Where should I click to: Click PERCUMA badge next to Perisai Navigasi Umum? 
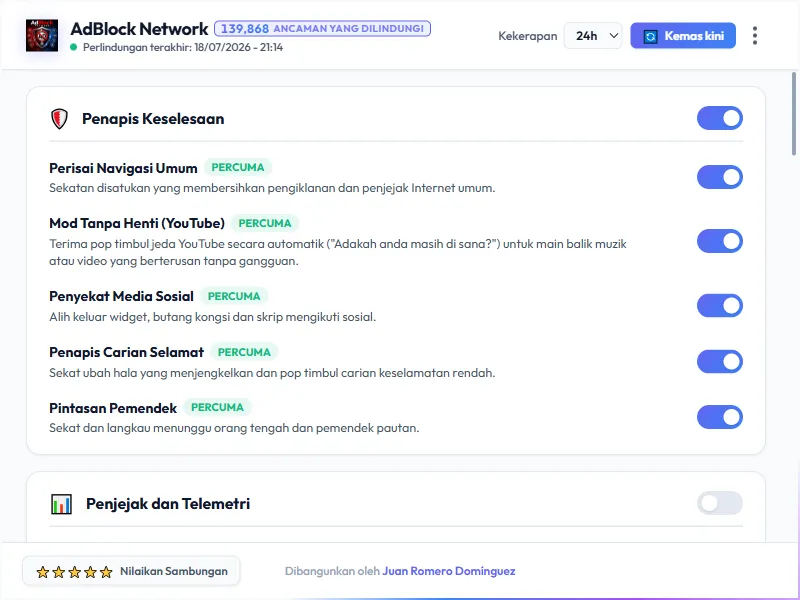click(x=238, y=168)
